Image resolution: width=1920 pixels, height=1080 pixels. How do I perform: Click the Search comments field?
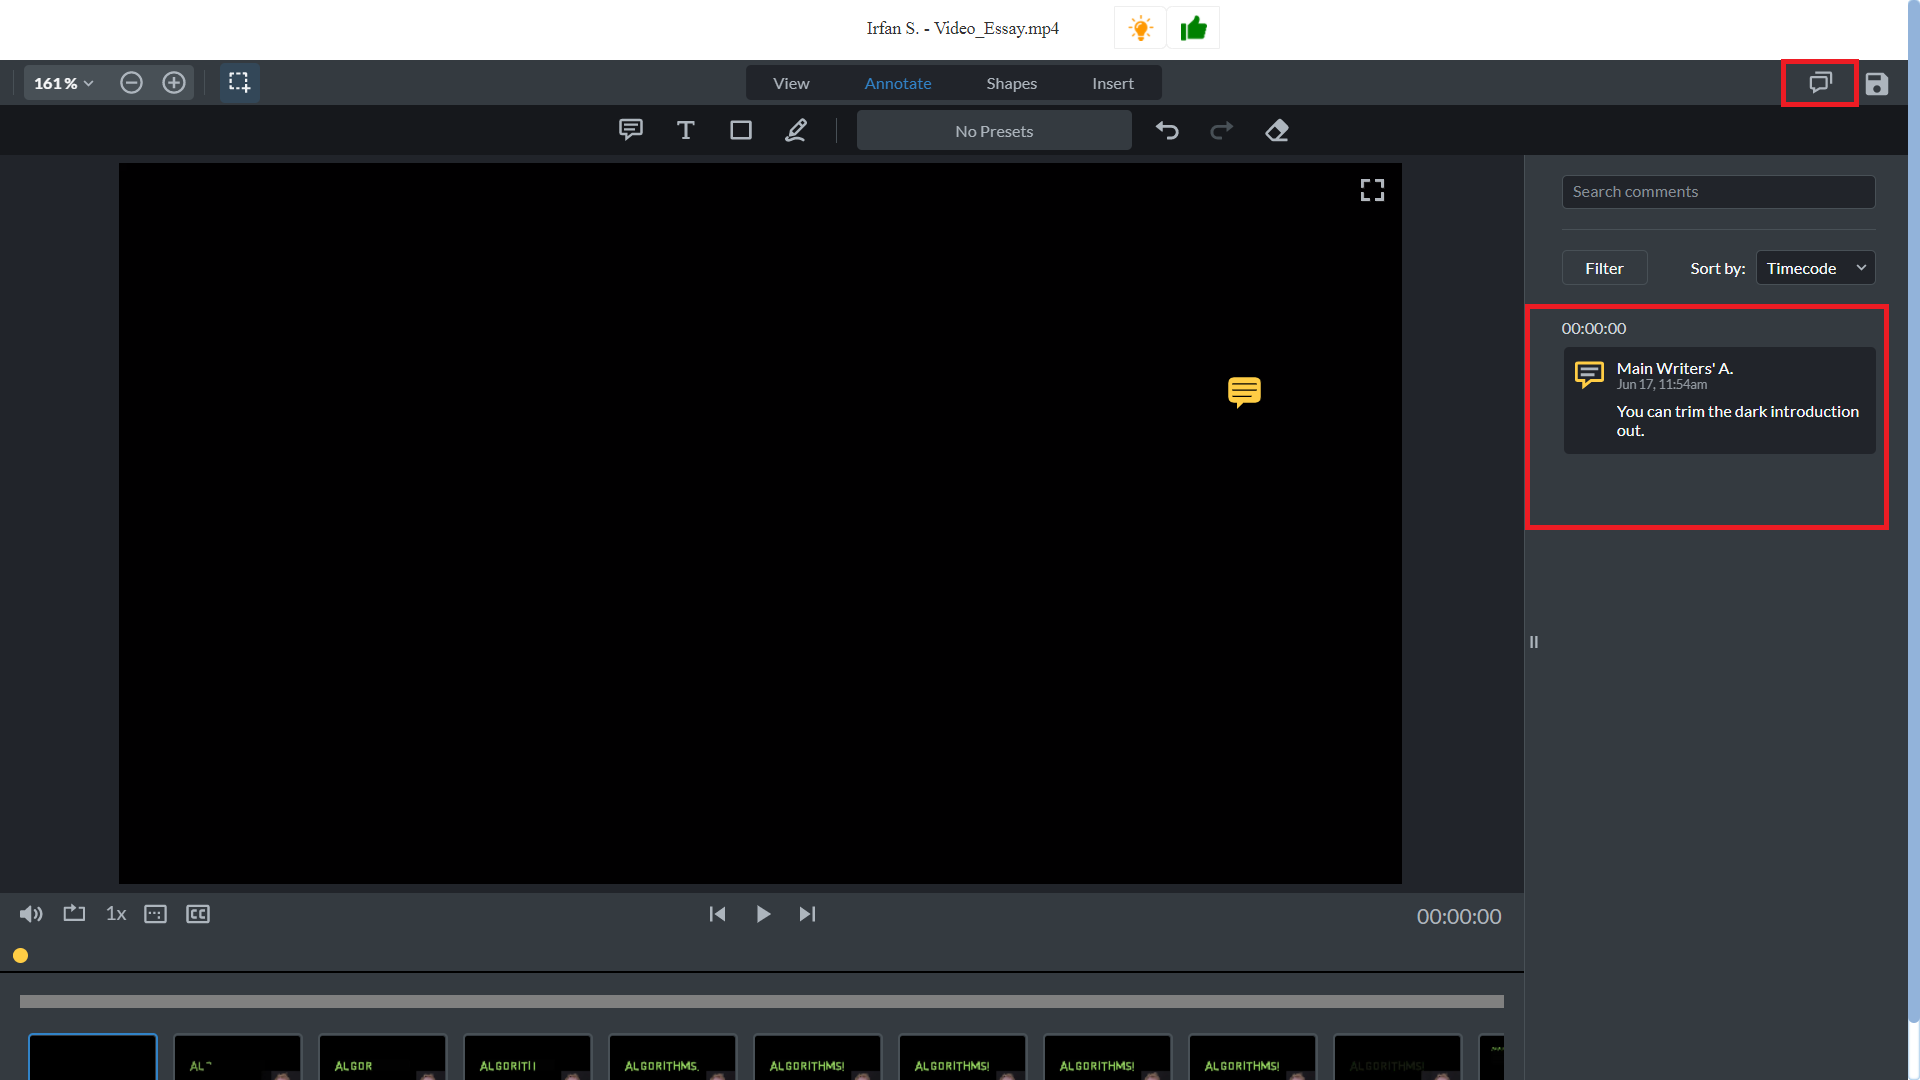click(1718, 192)
